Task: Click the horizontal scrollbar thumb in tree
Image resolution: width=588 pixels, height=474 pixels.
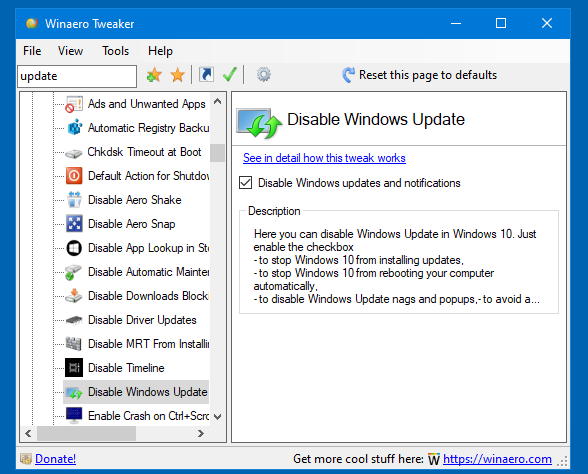Action: point(86,434)
